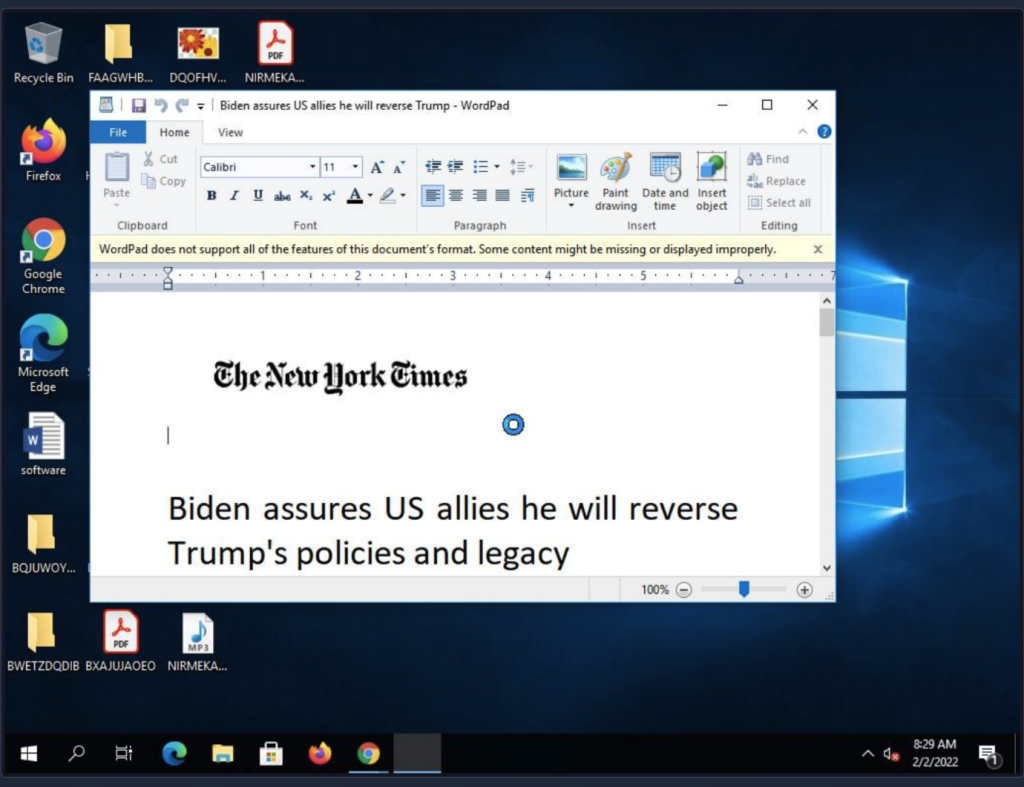
Task: Dismiss the yellow format warning bar
Action: 818,249
